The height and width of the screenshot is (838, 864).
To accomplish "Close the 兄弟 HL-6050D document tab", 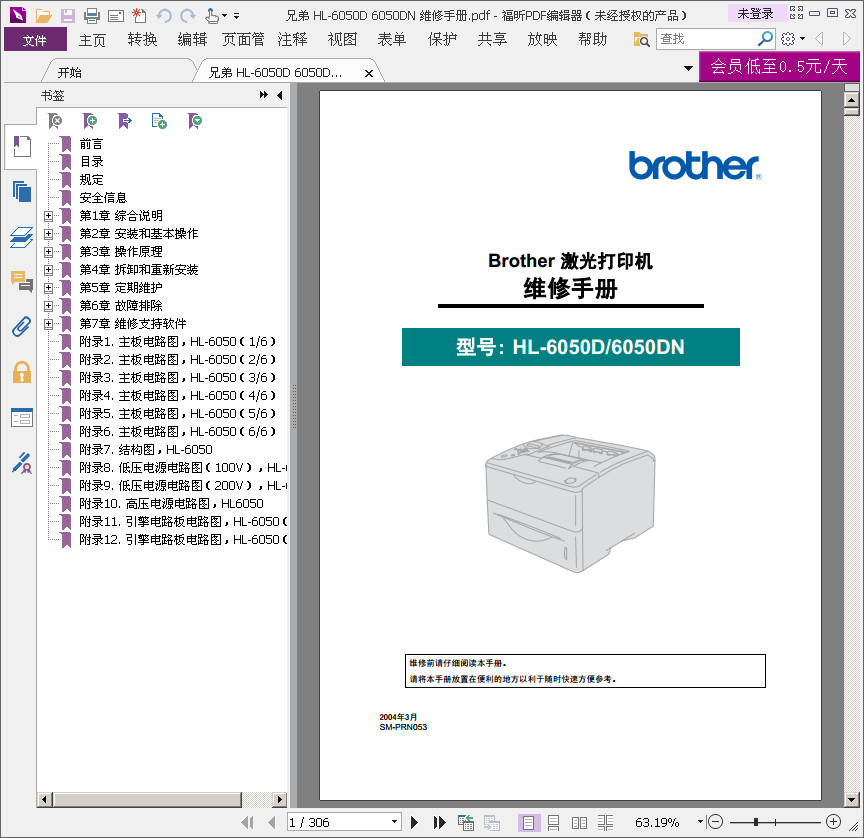I will pyautogui.click(x=369, y=73).
